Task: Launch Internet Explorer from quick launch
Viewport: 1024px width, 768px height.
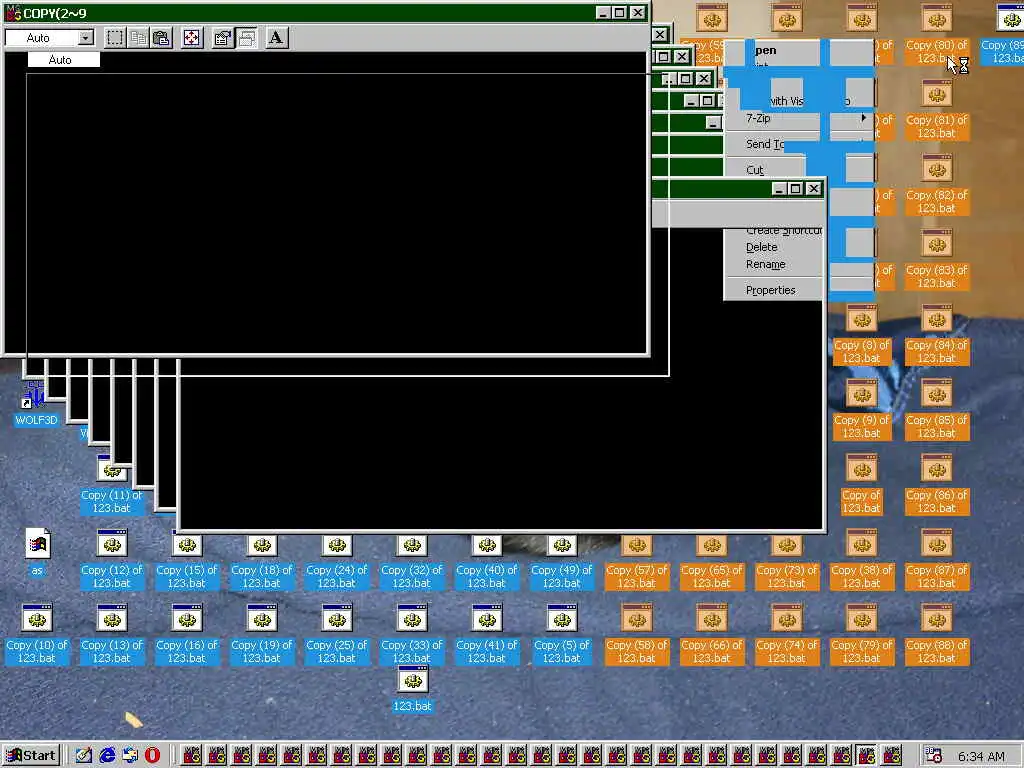Action: pos(107,756)
